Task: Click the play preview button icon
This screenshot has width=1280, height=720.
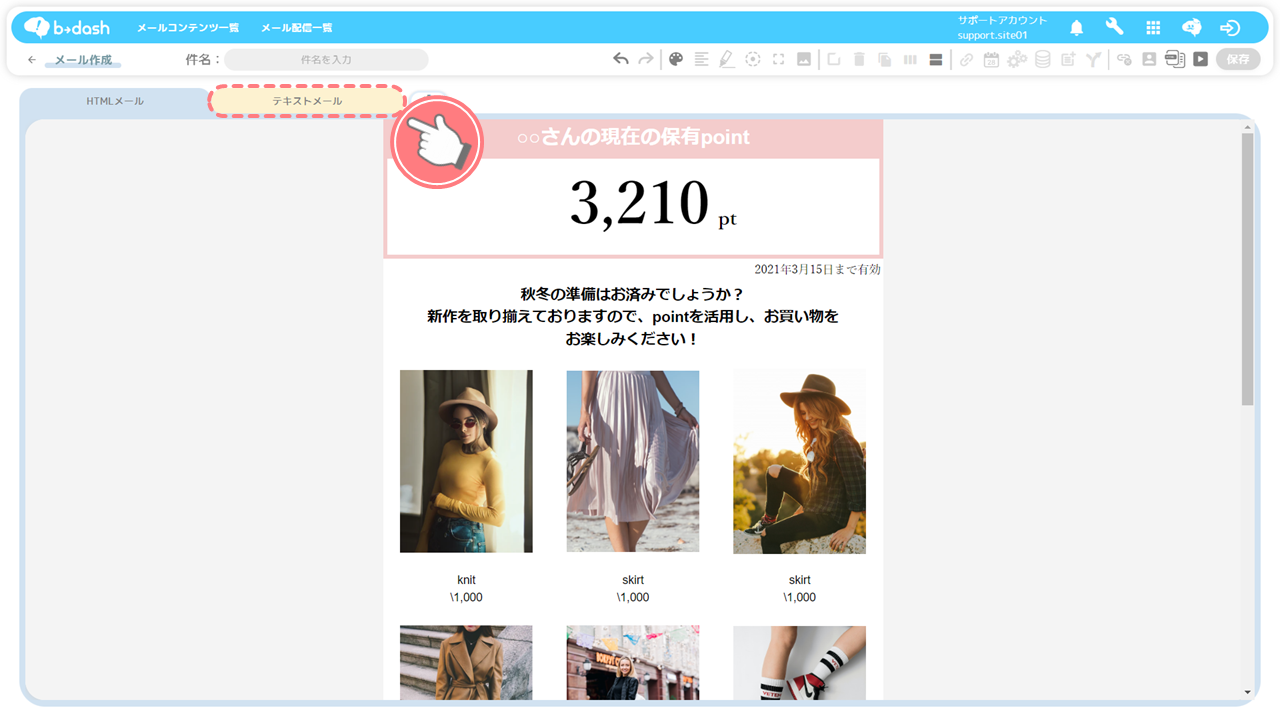Action: [x=1201, y=59]
